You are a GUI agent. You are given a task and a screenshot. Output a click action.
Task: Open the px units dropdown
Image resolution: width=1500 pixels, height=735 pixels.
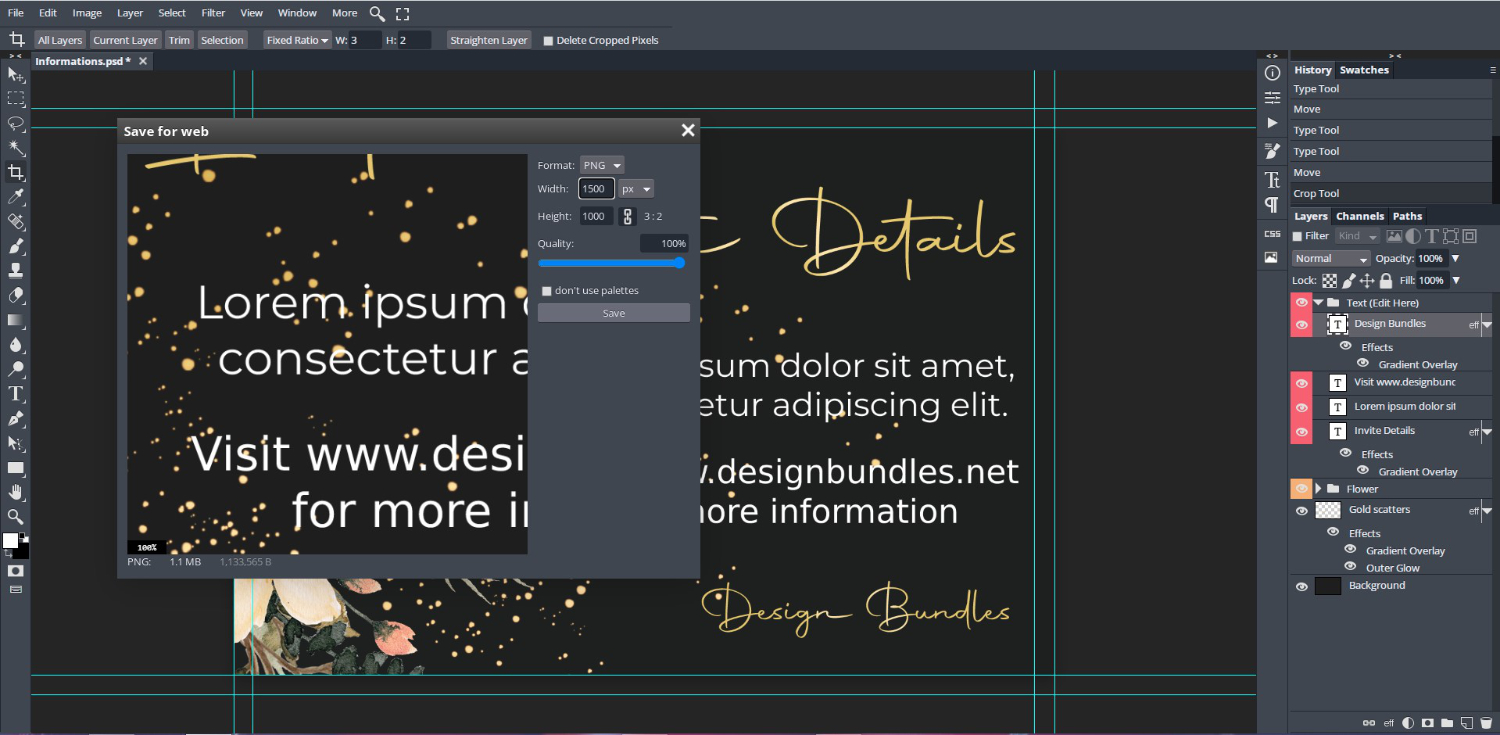point(636,189)
